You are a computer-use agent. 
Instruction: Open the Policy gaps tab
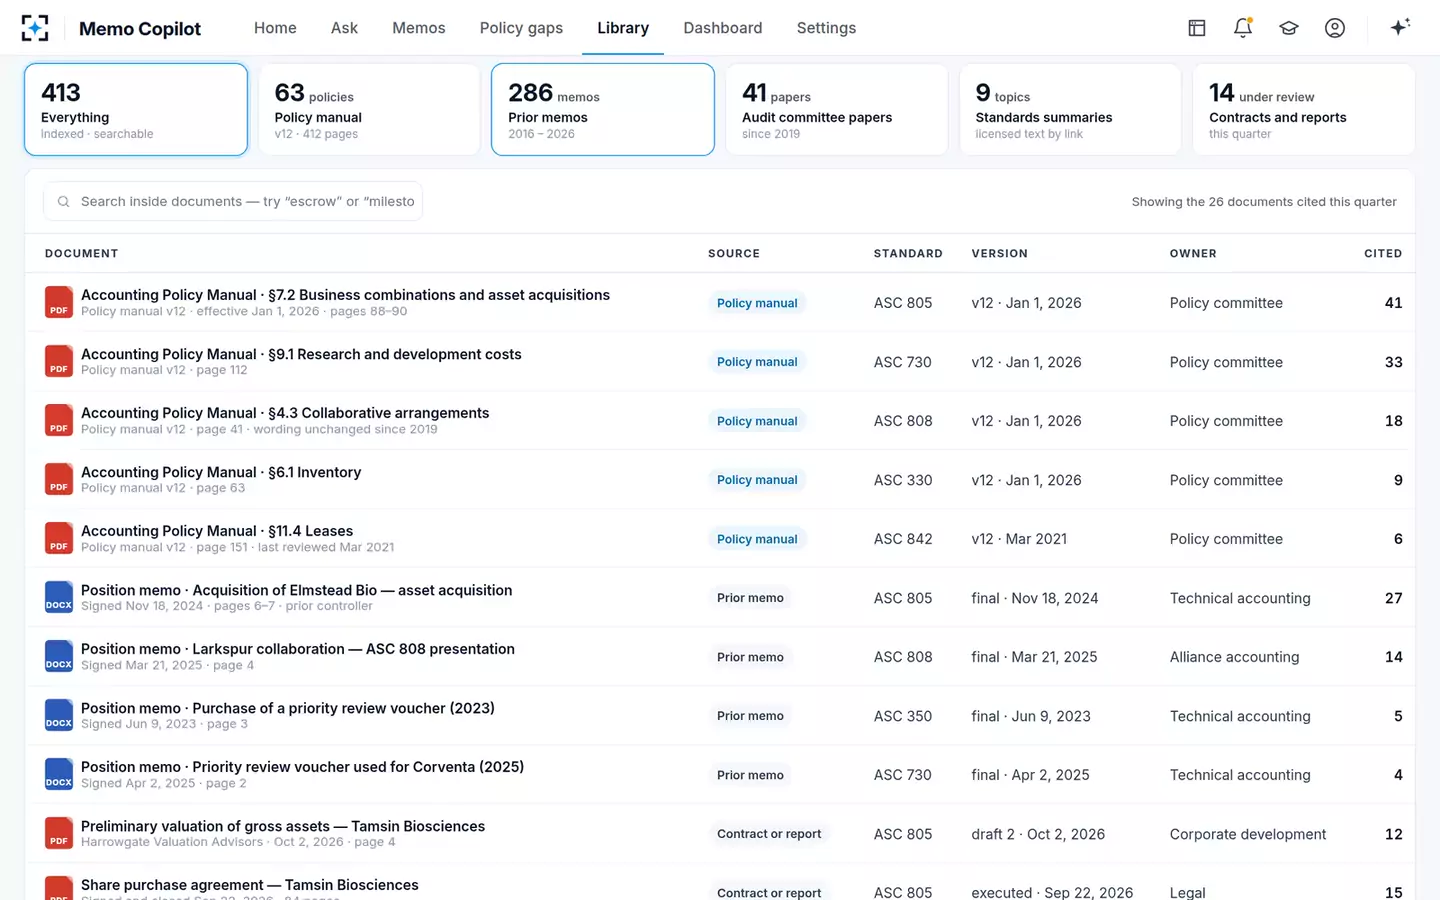point(521,28)
